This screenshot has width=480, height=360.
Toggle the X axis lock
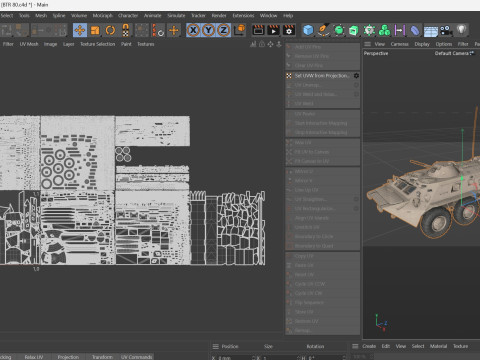pos(193,30)
